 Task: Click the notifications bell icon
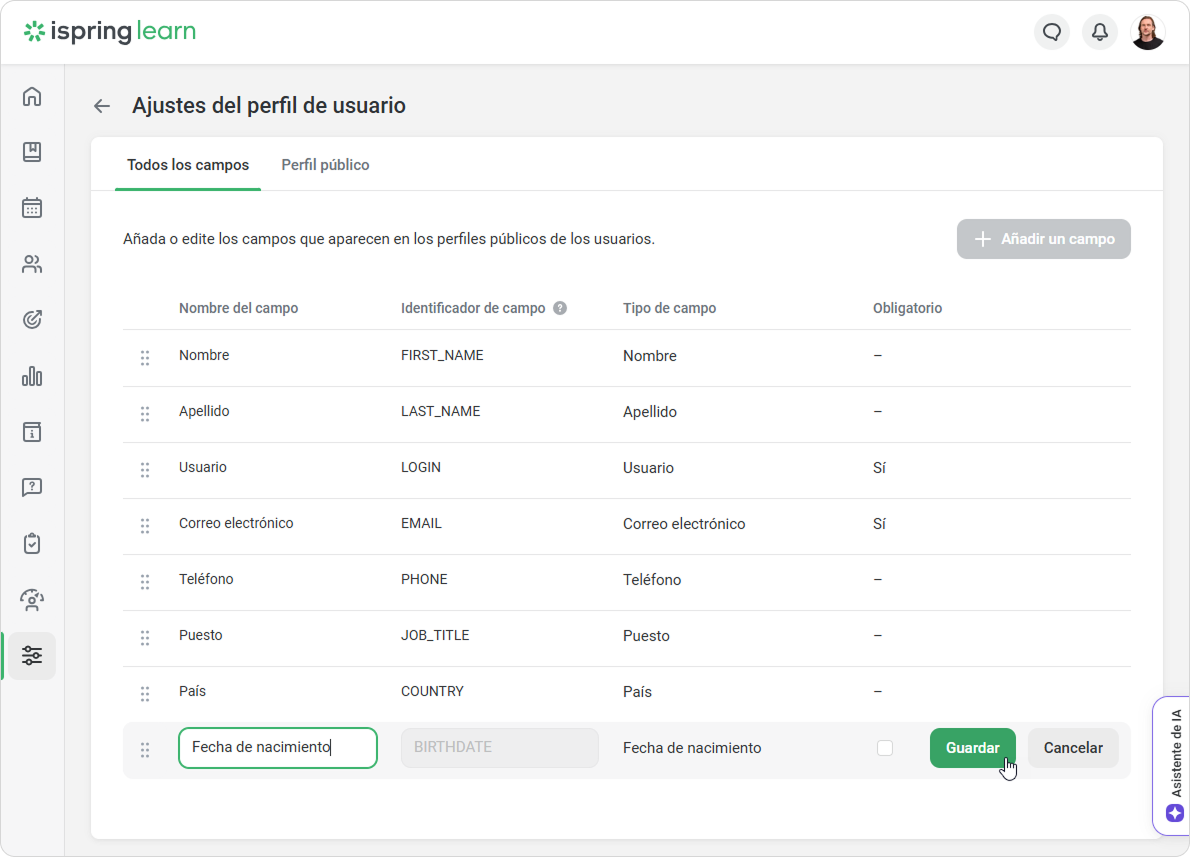click(1099, 32)
